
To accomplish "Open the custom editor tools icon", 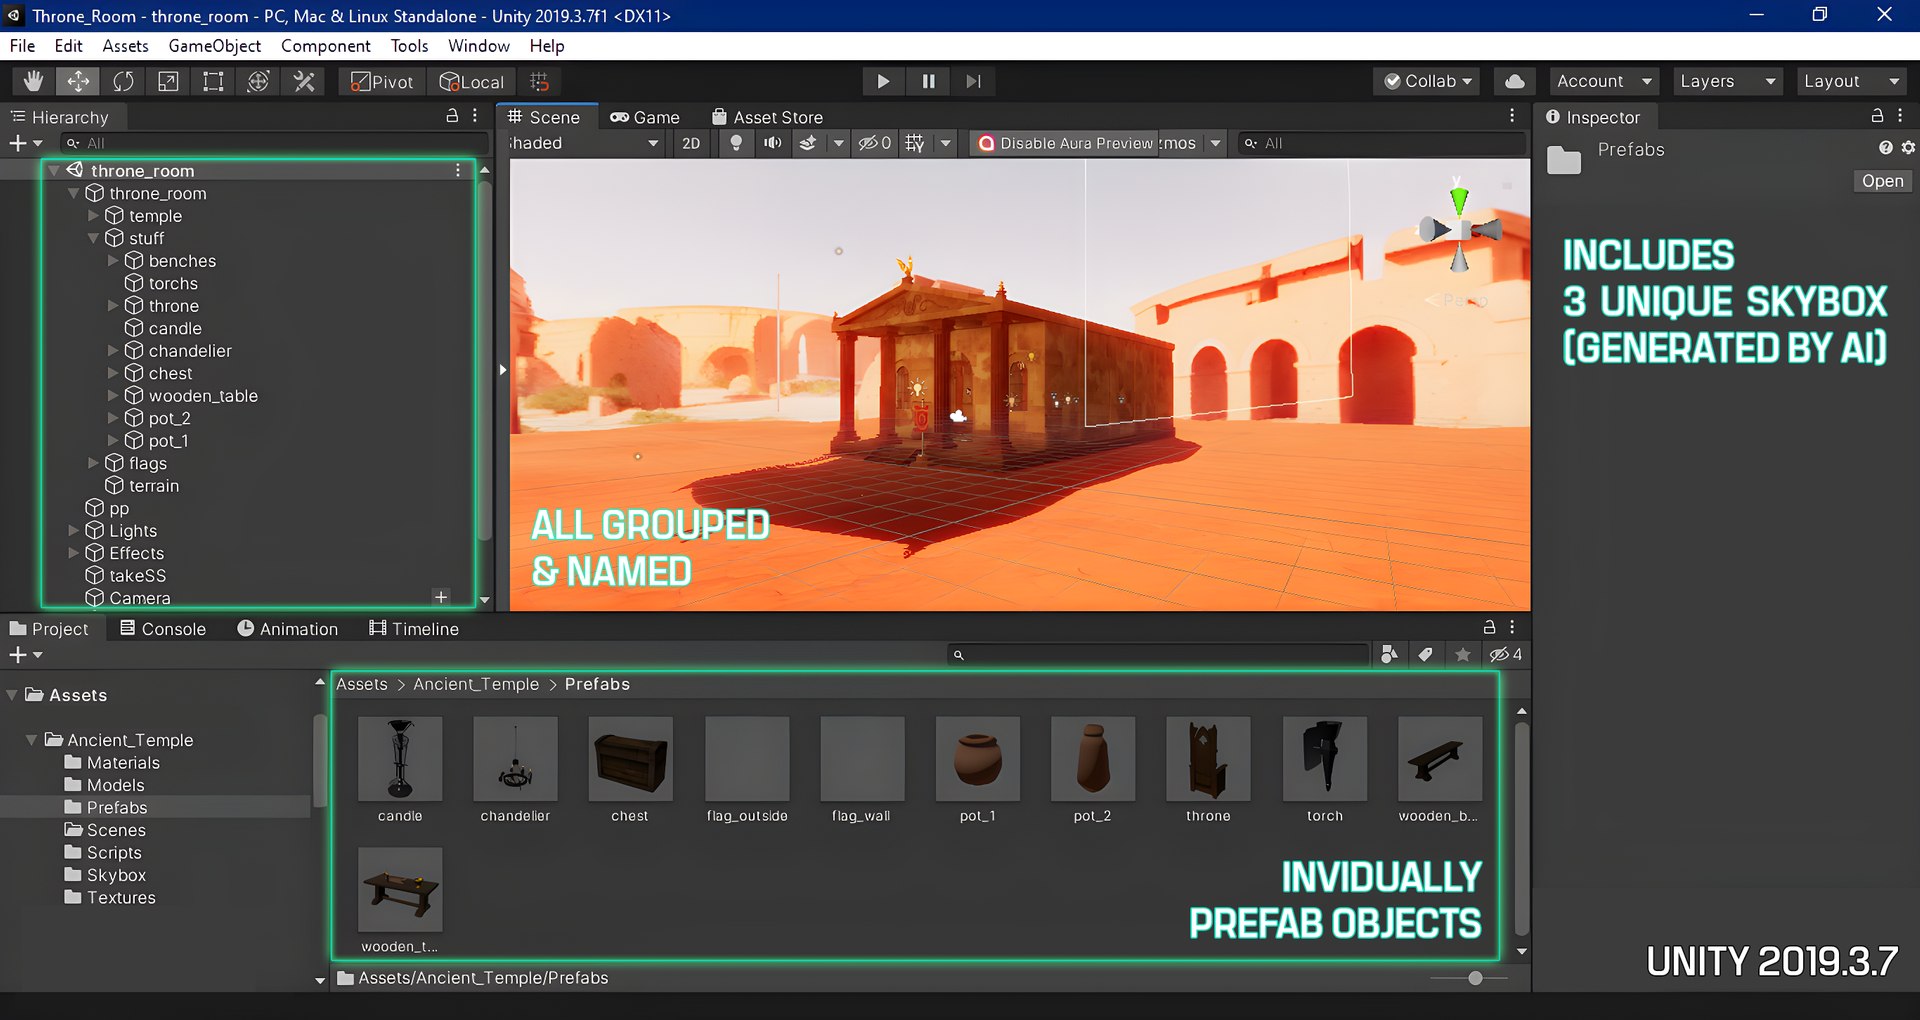I will tap(304, 81).
